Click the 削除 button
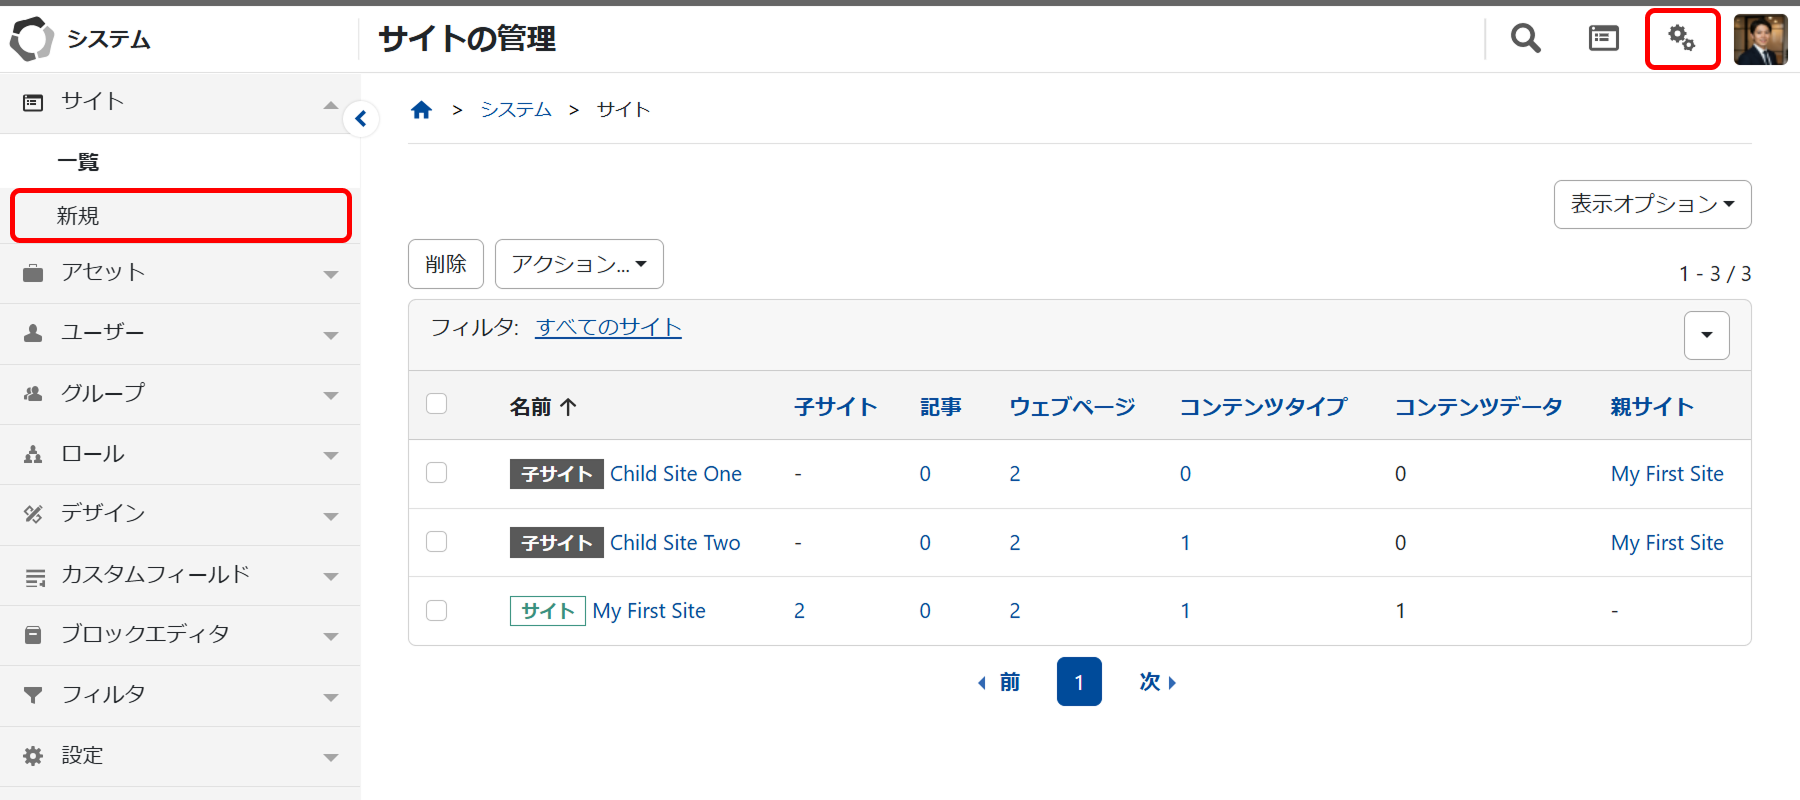Image resolution: width=1800 pixels, height=800 pixels. pyautogui.click(x=445, y=263)
